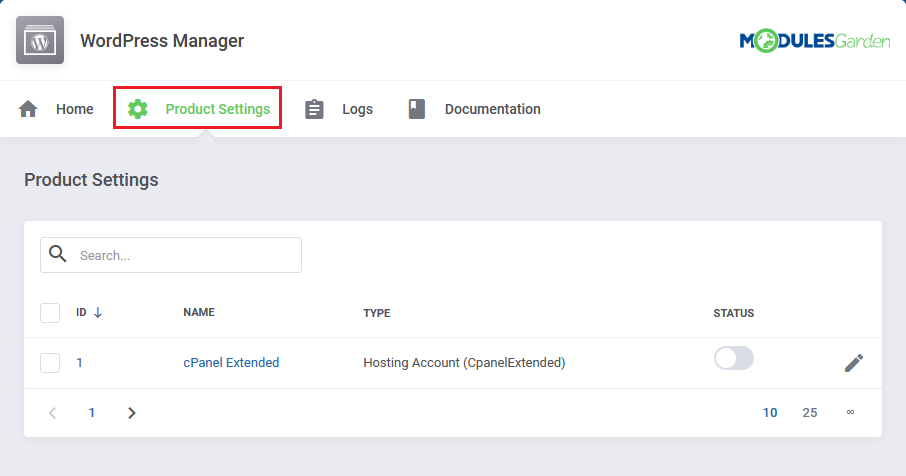Show 25 entries per page
This screenshot has width=906, height=476.
(810, 412)
